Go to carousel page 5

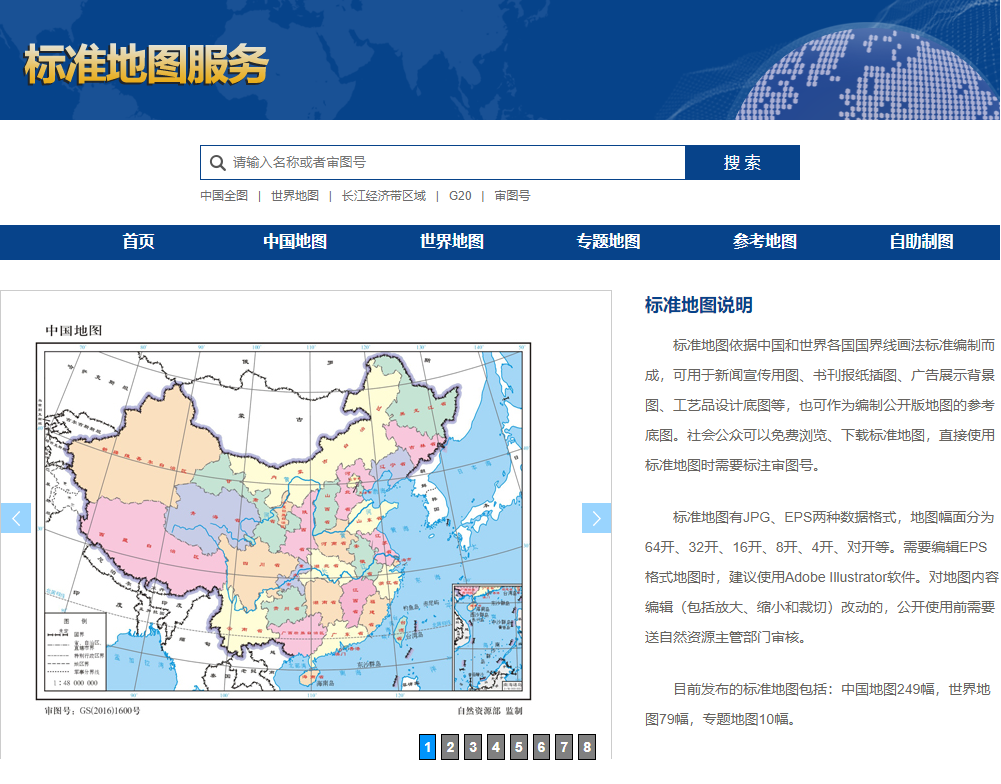tap(519, 746)
